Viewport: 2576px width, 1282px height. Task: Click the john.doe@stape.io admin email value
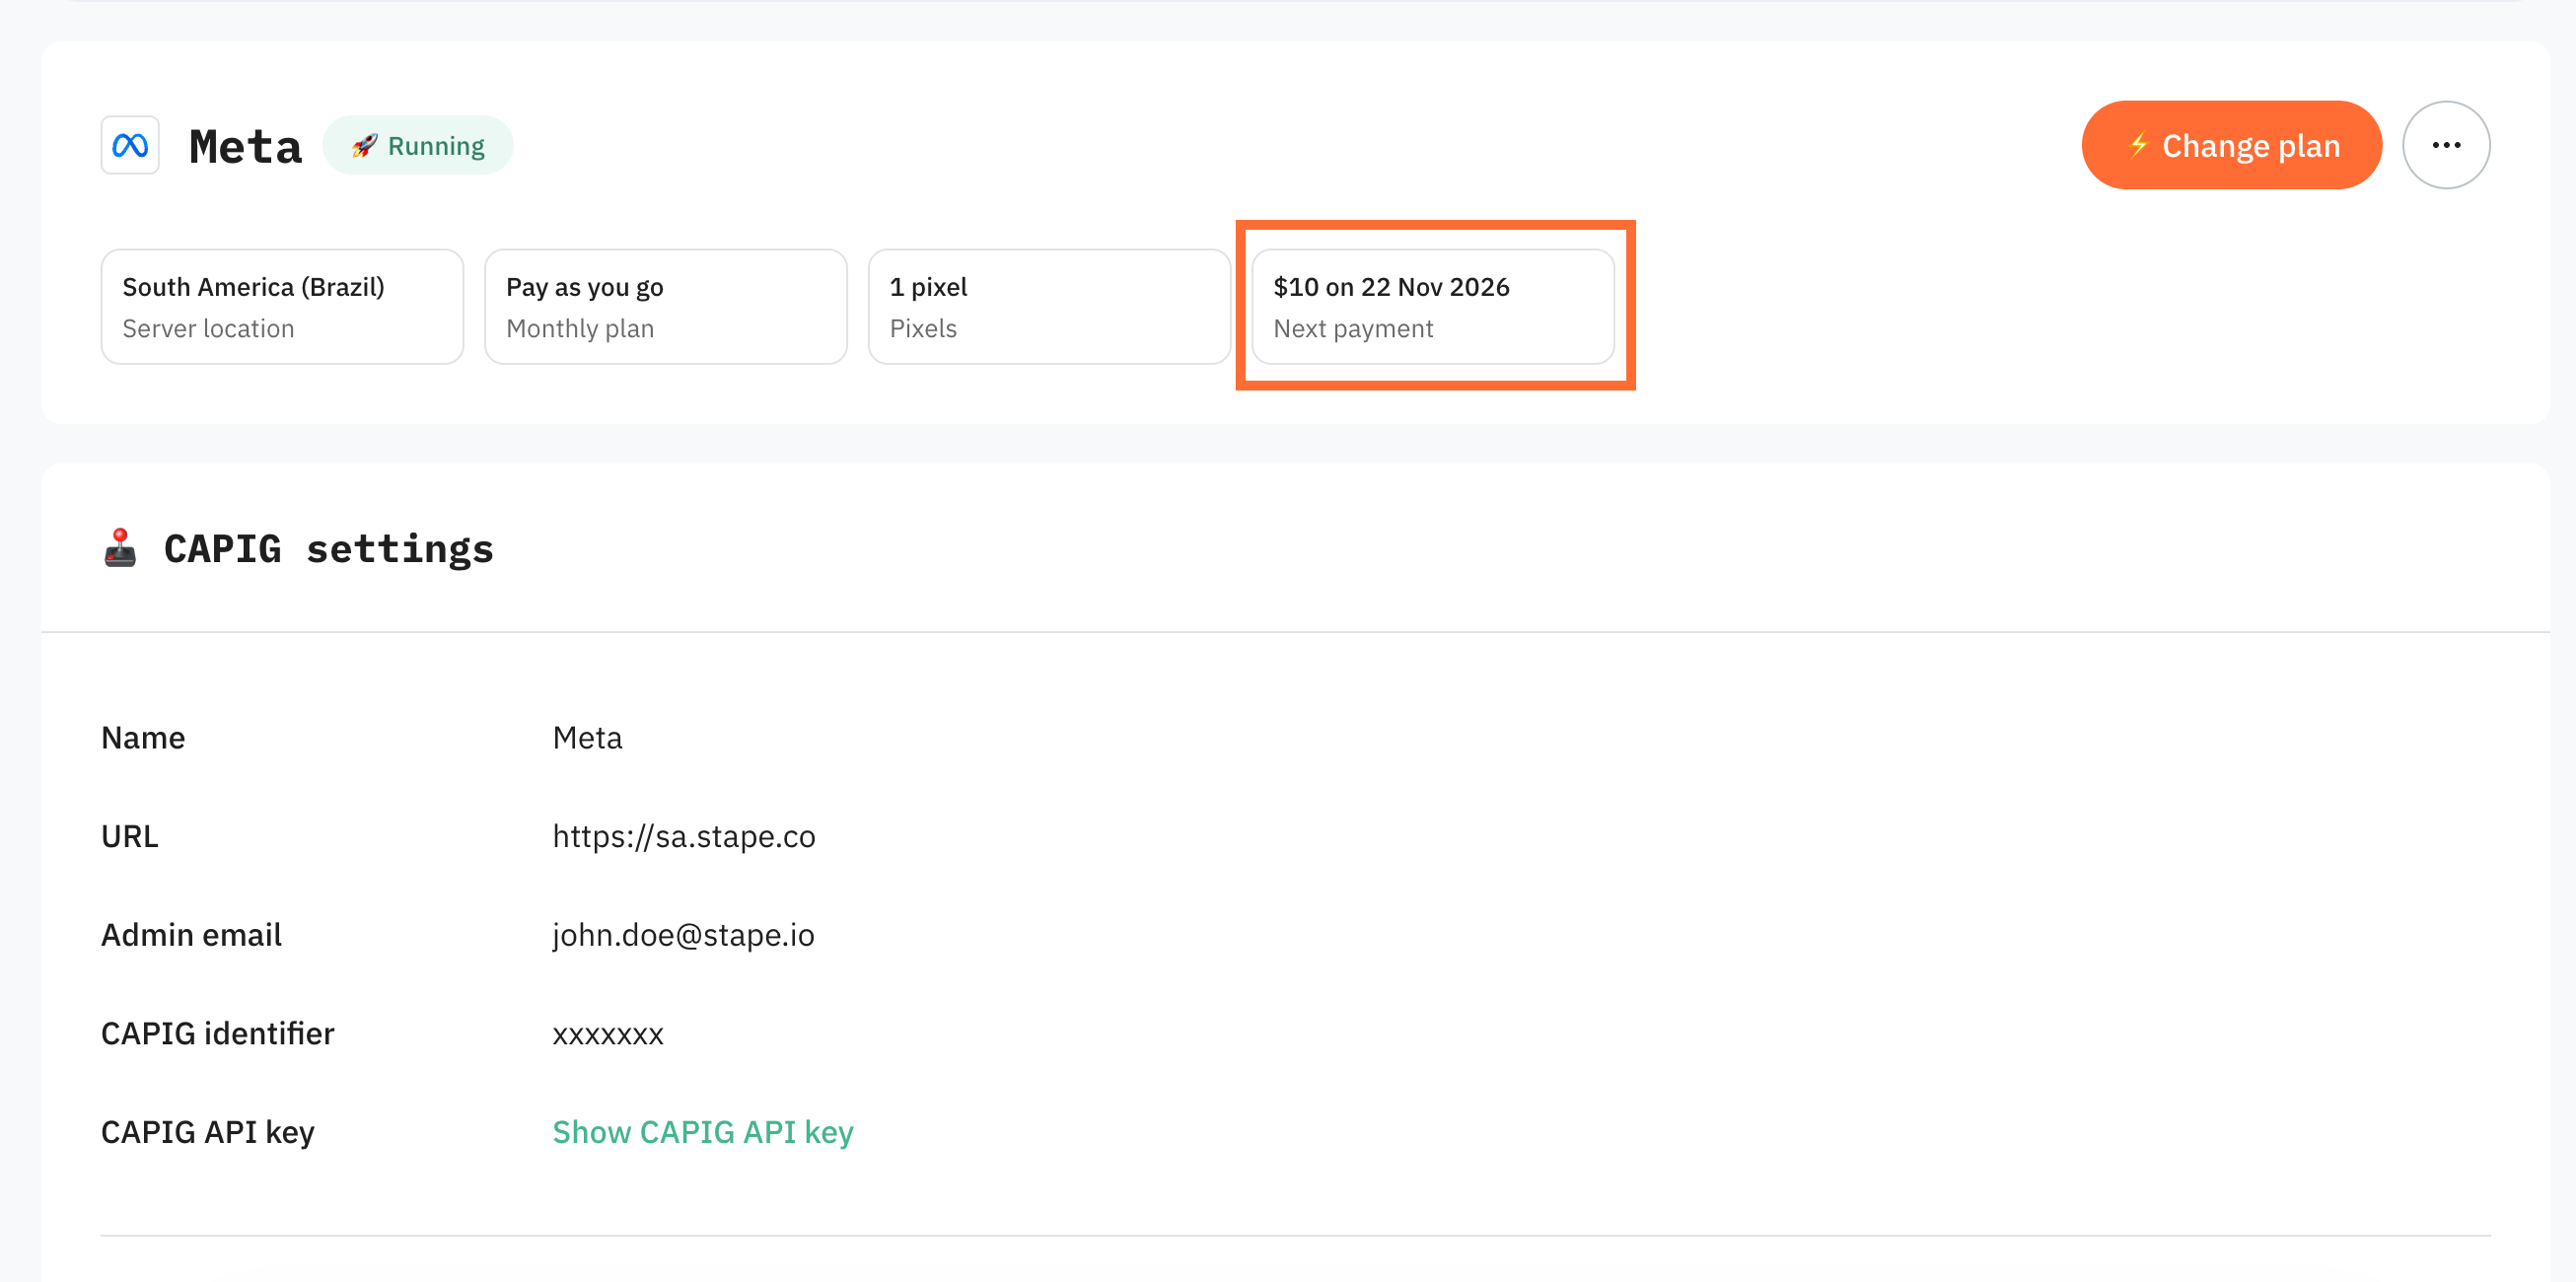point(683,934)
